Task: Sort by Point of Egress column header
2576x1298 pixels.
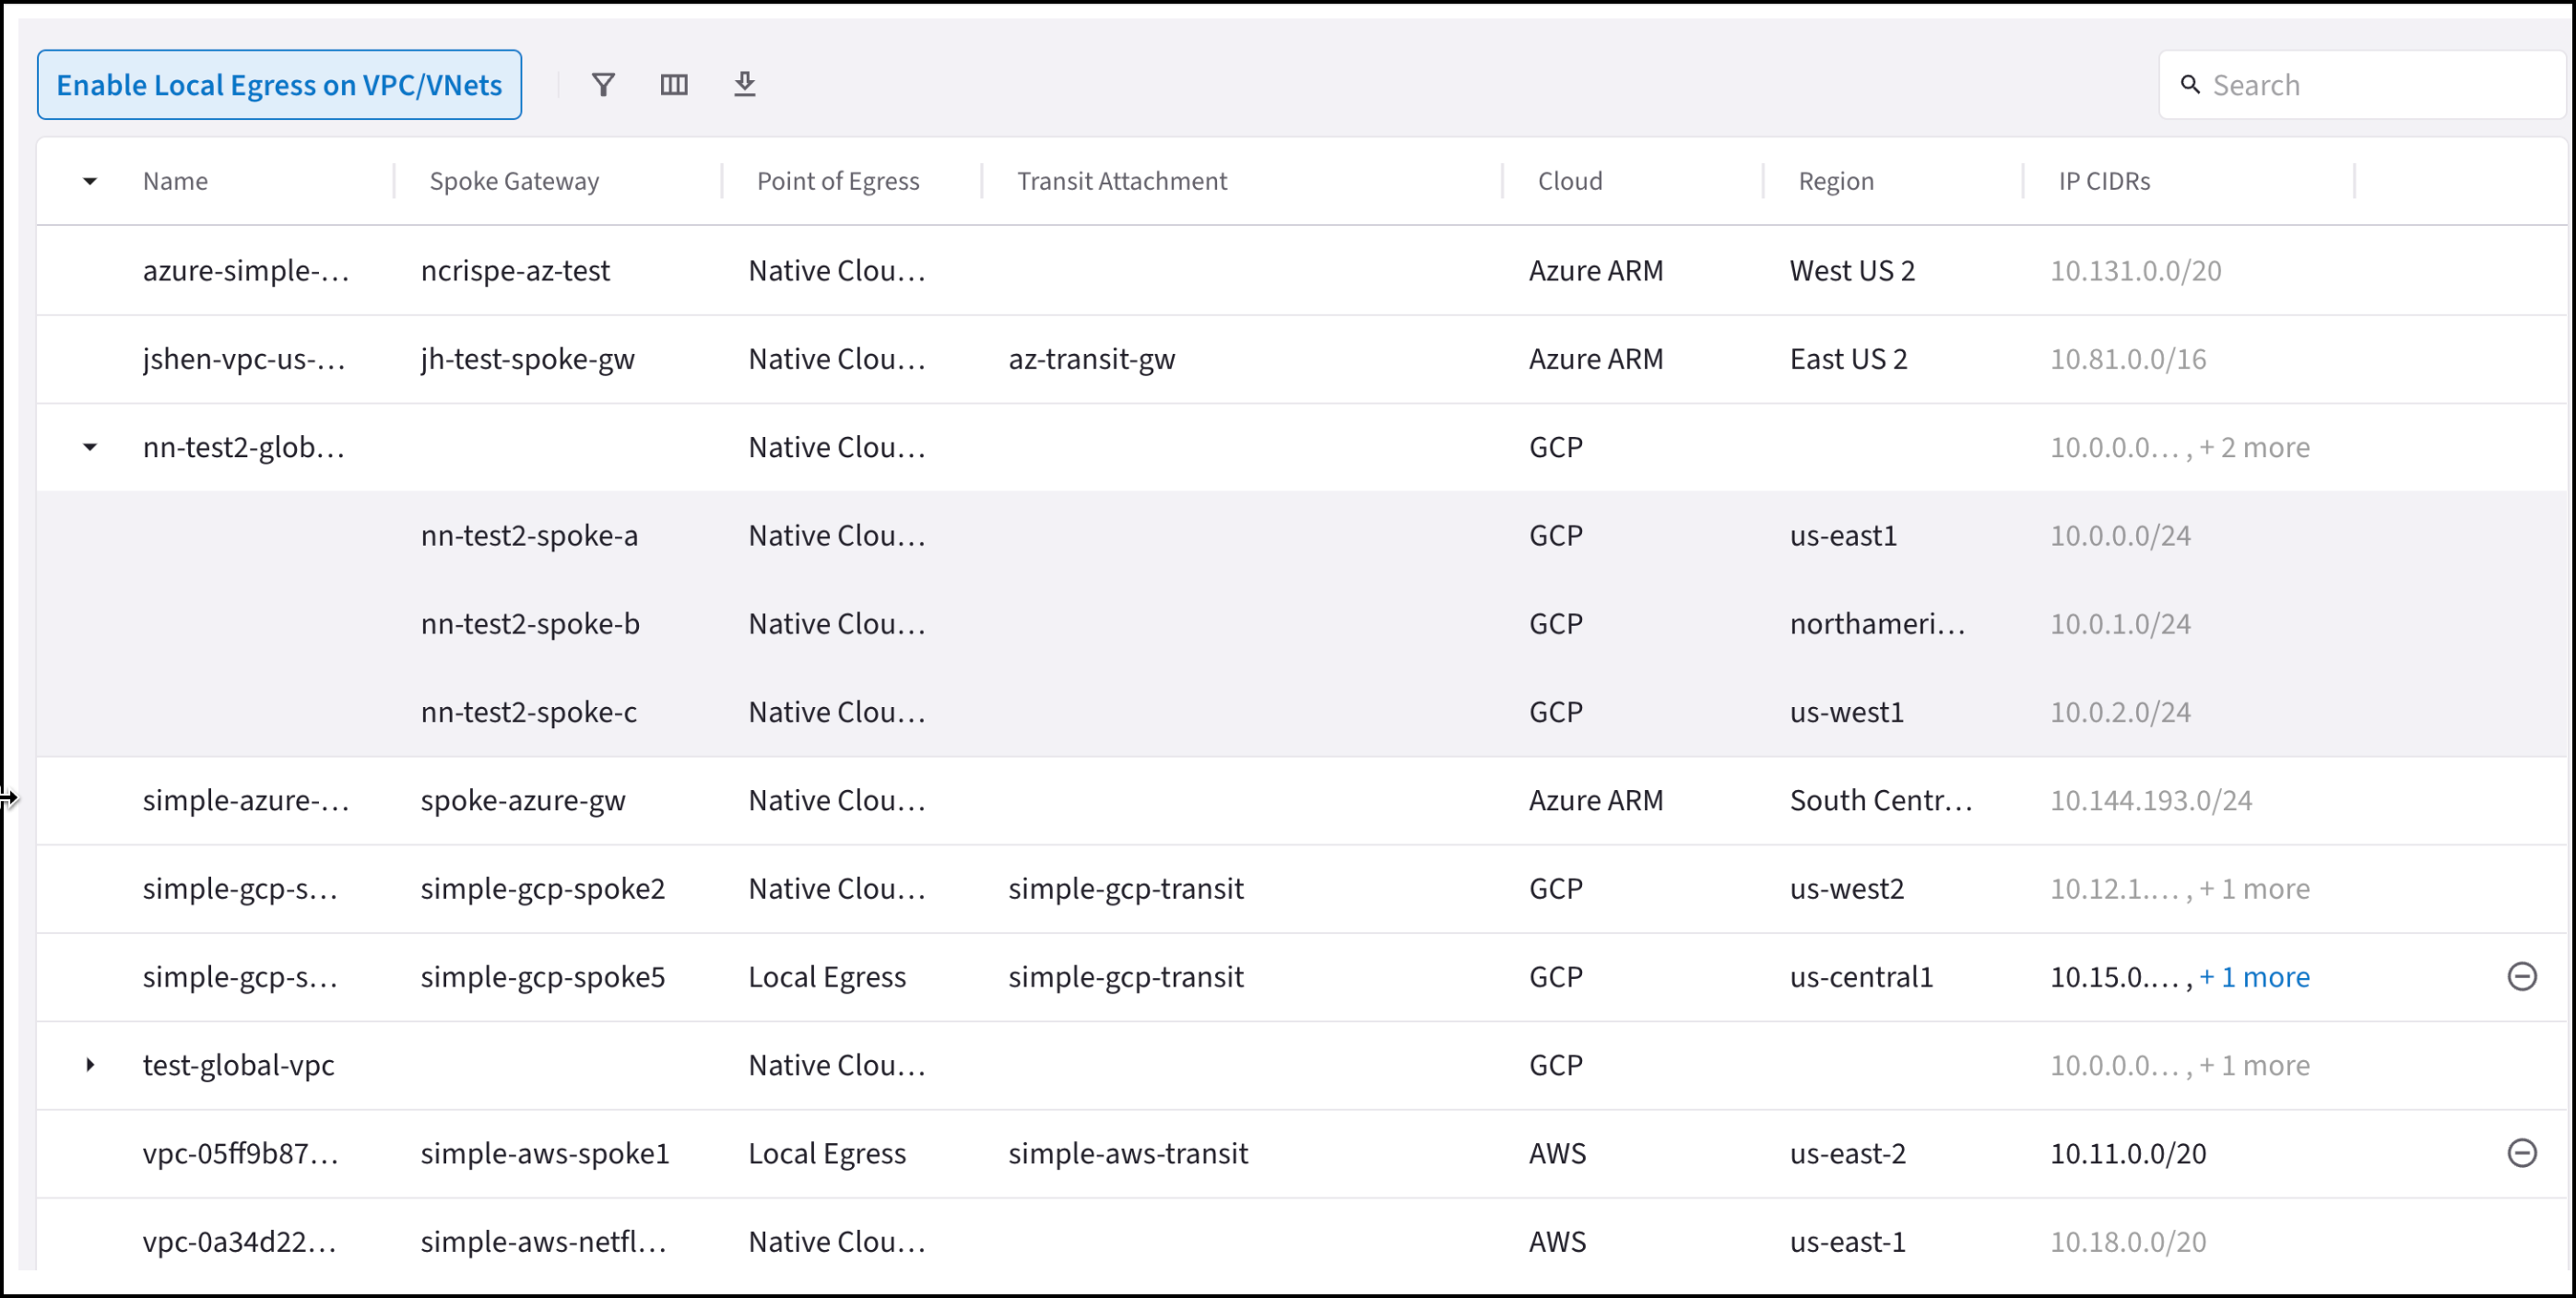Action: tap(838, 181)
